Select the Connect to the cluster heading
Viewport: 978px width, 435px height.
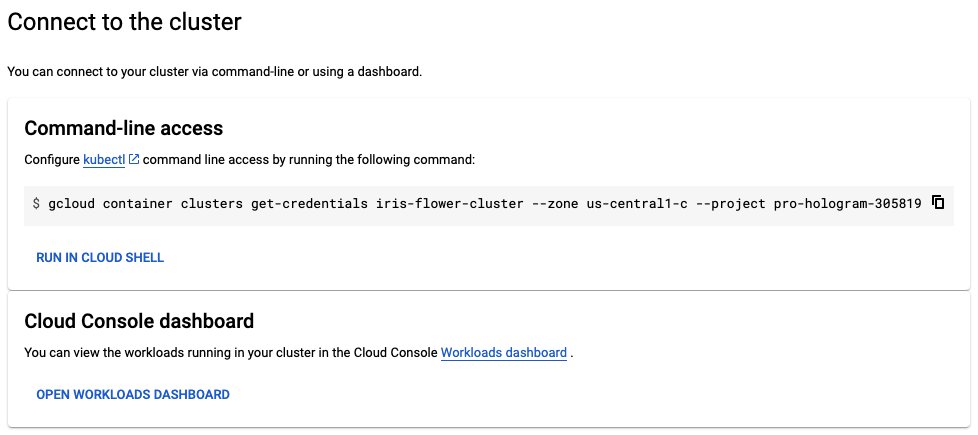[125, 22]
